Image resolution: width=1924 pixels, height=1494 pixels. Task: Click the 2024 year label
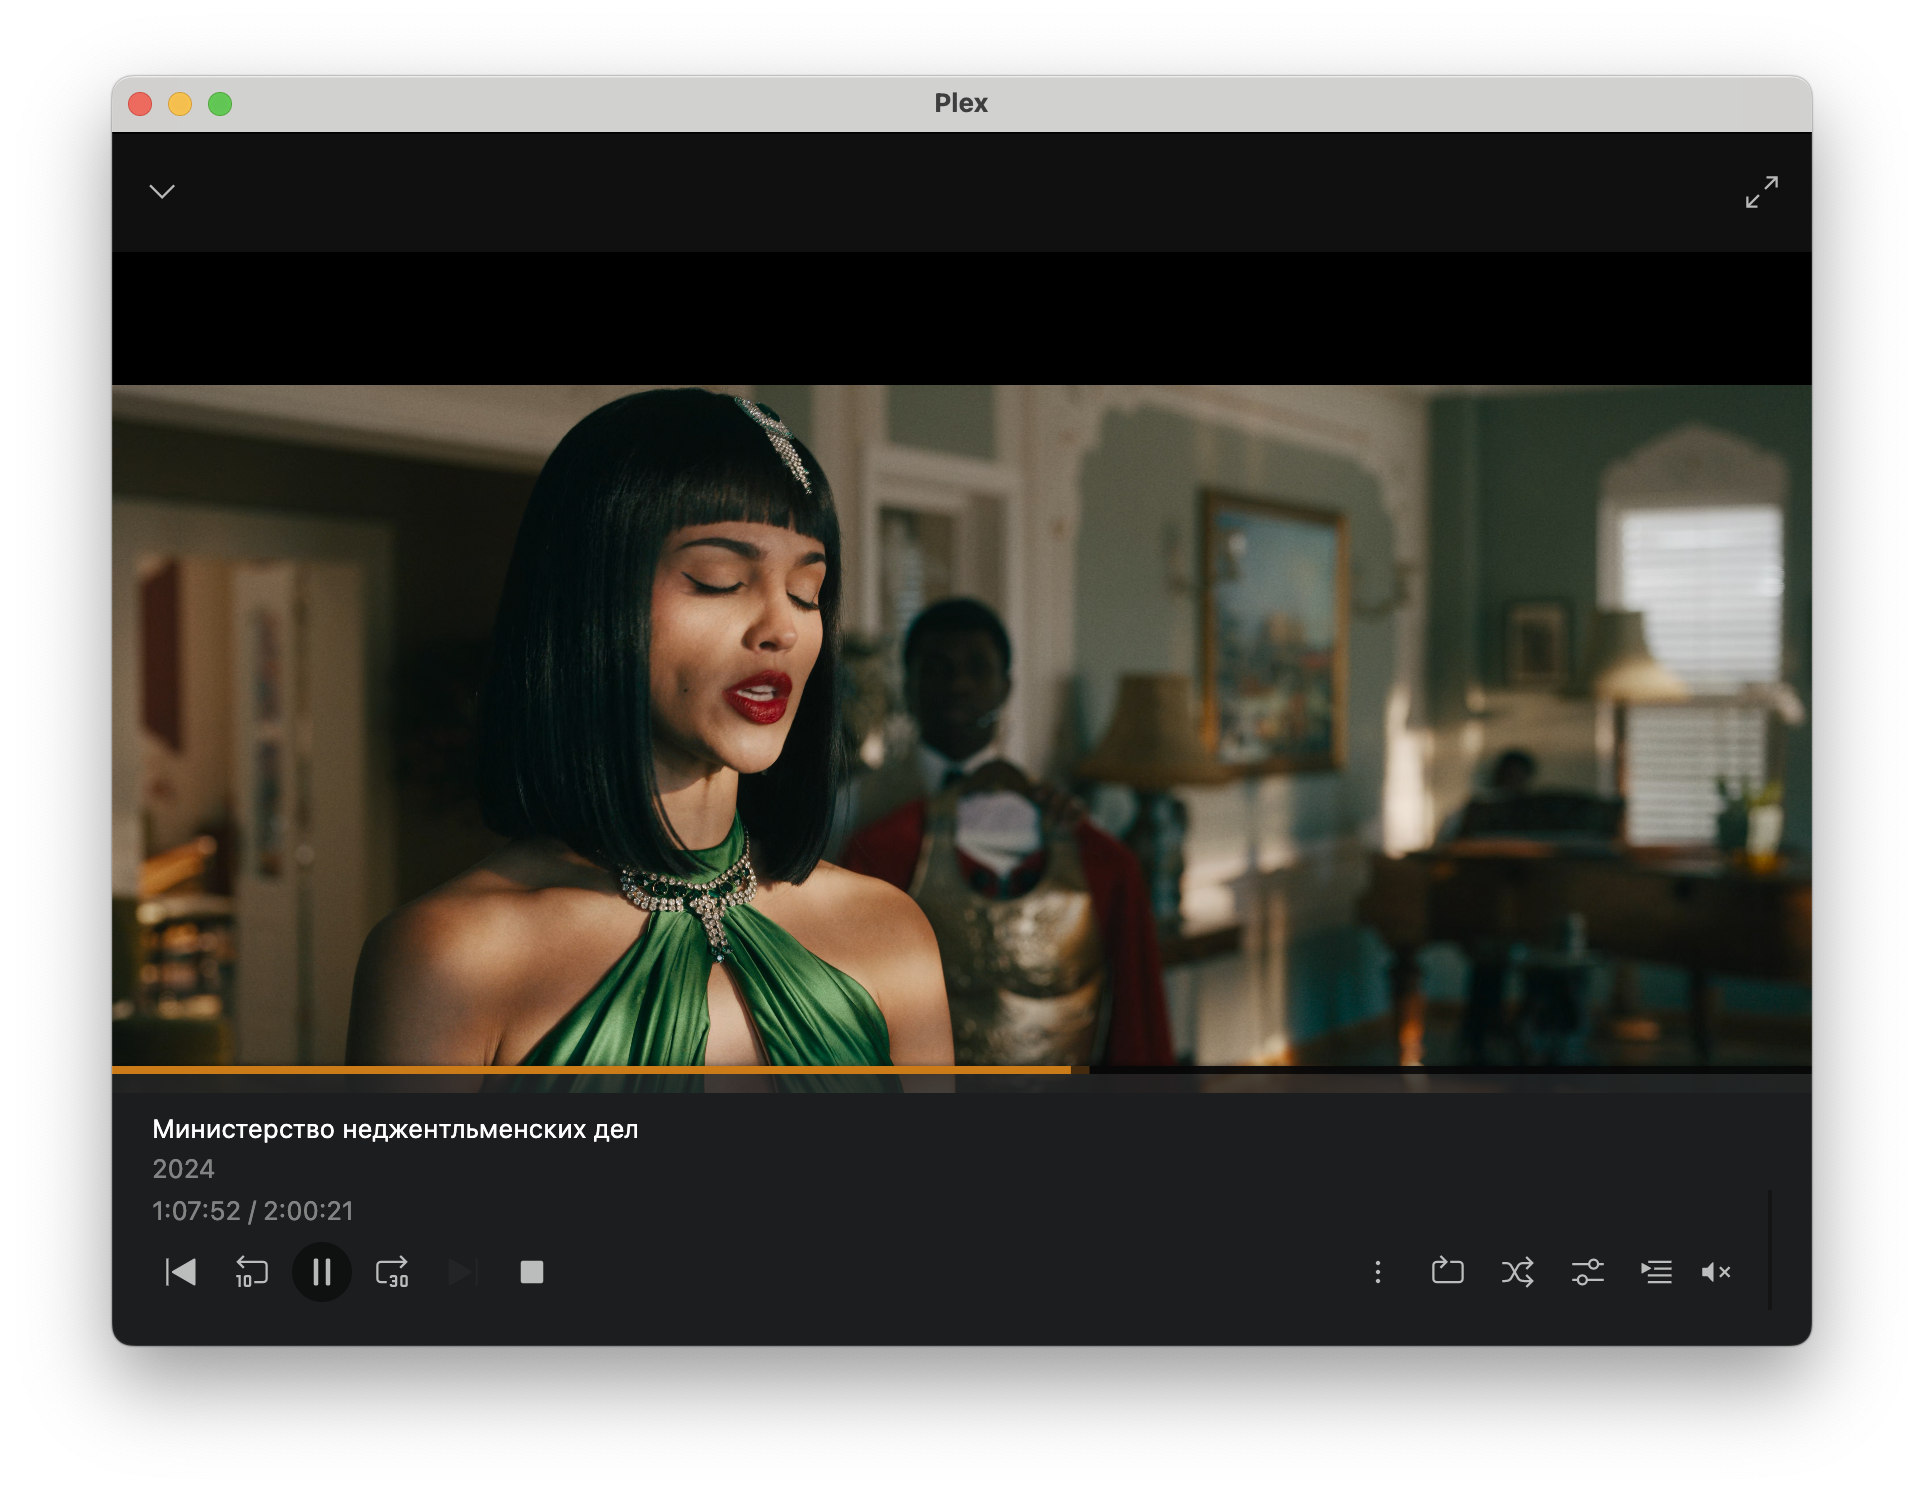pyautogui.click(x=183, y=1169)
